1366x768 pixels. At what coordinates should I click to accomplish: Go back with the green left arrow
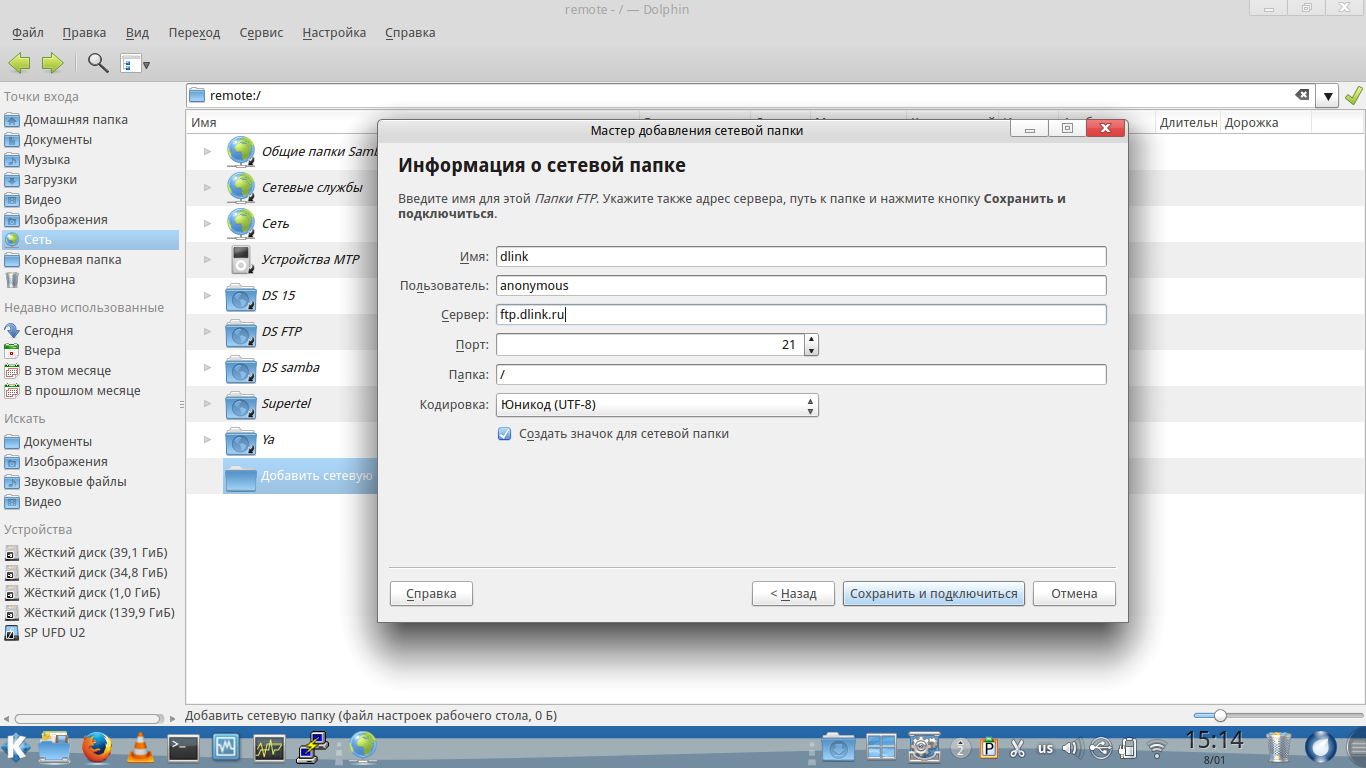point(20,63)
